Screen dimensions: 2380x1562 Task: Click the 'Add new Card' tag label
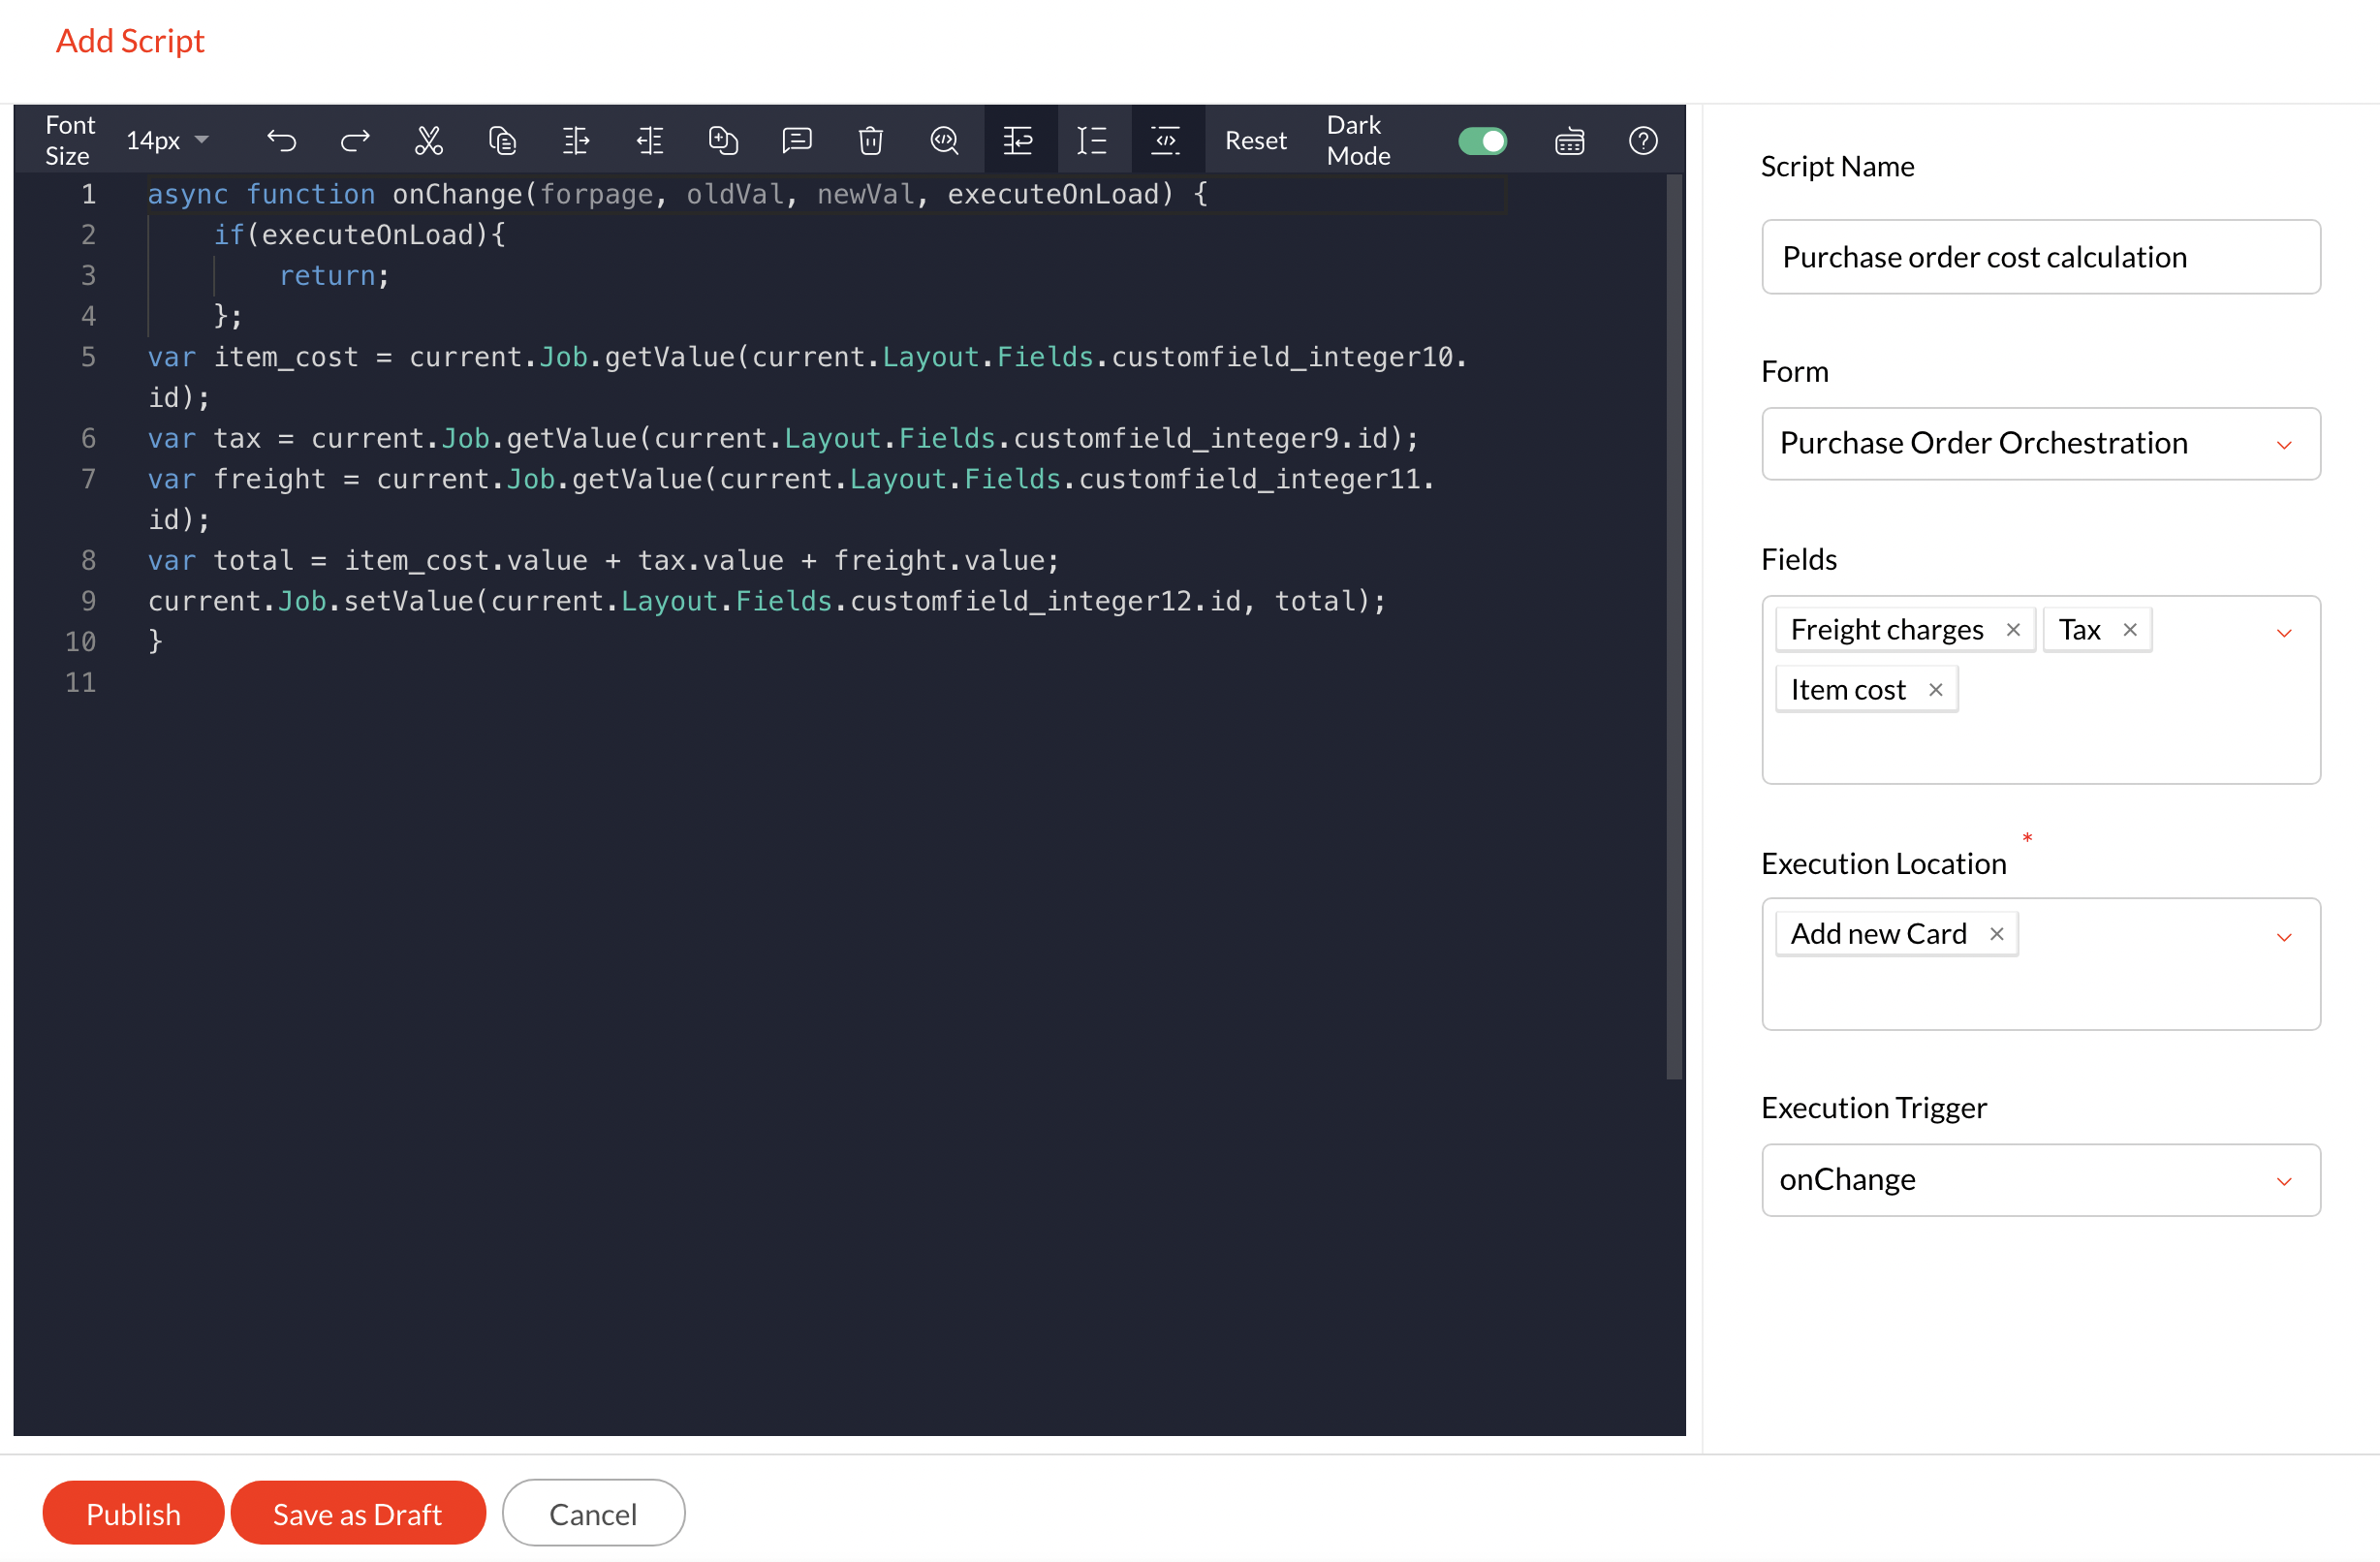point(1878,934)
